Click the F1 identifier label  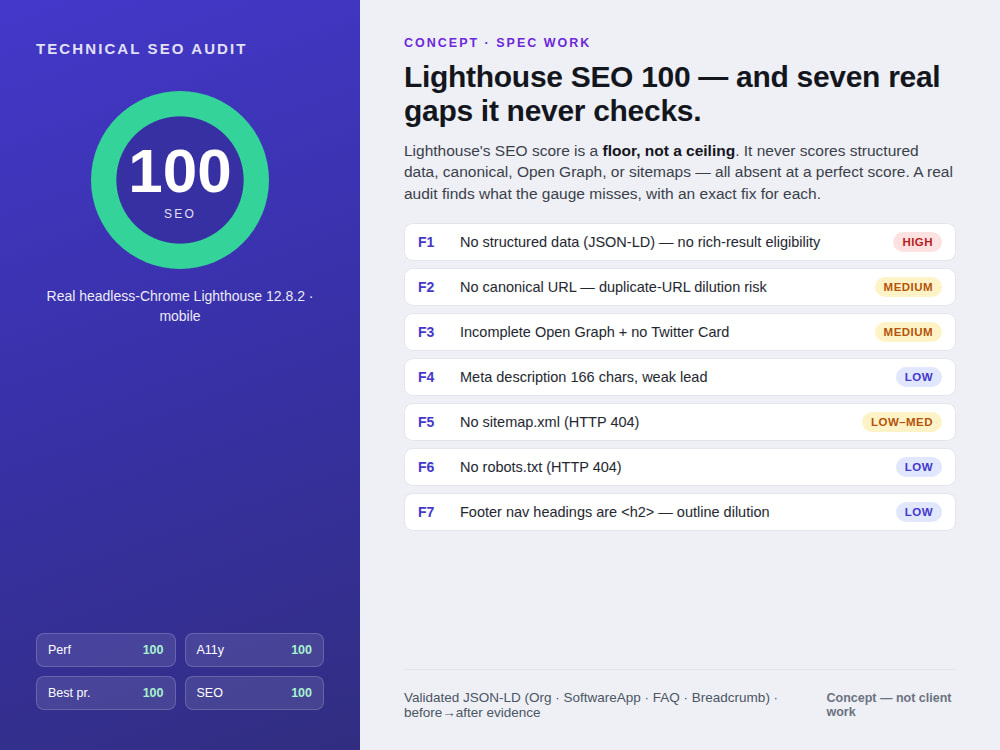tap(426, 242)
